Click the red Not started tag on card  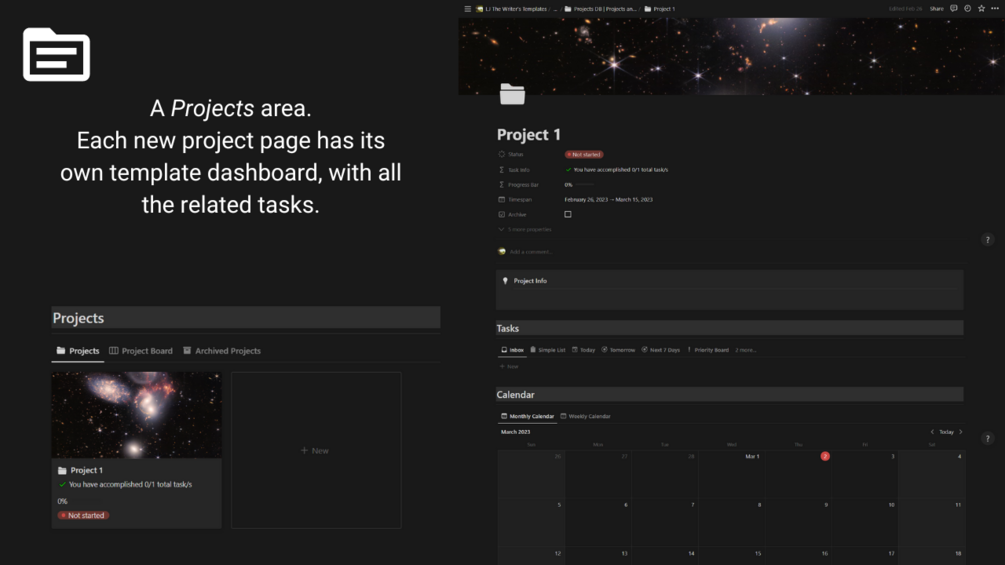(x=83, y=516)
